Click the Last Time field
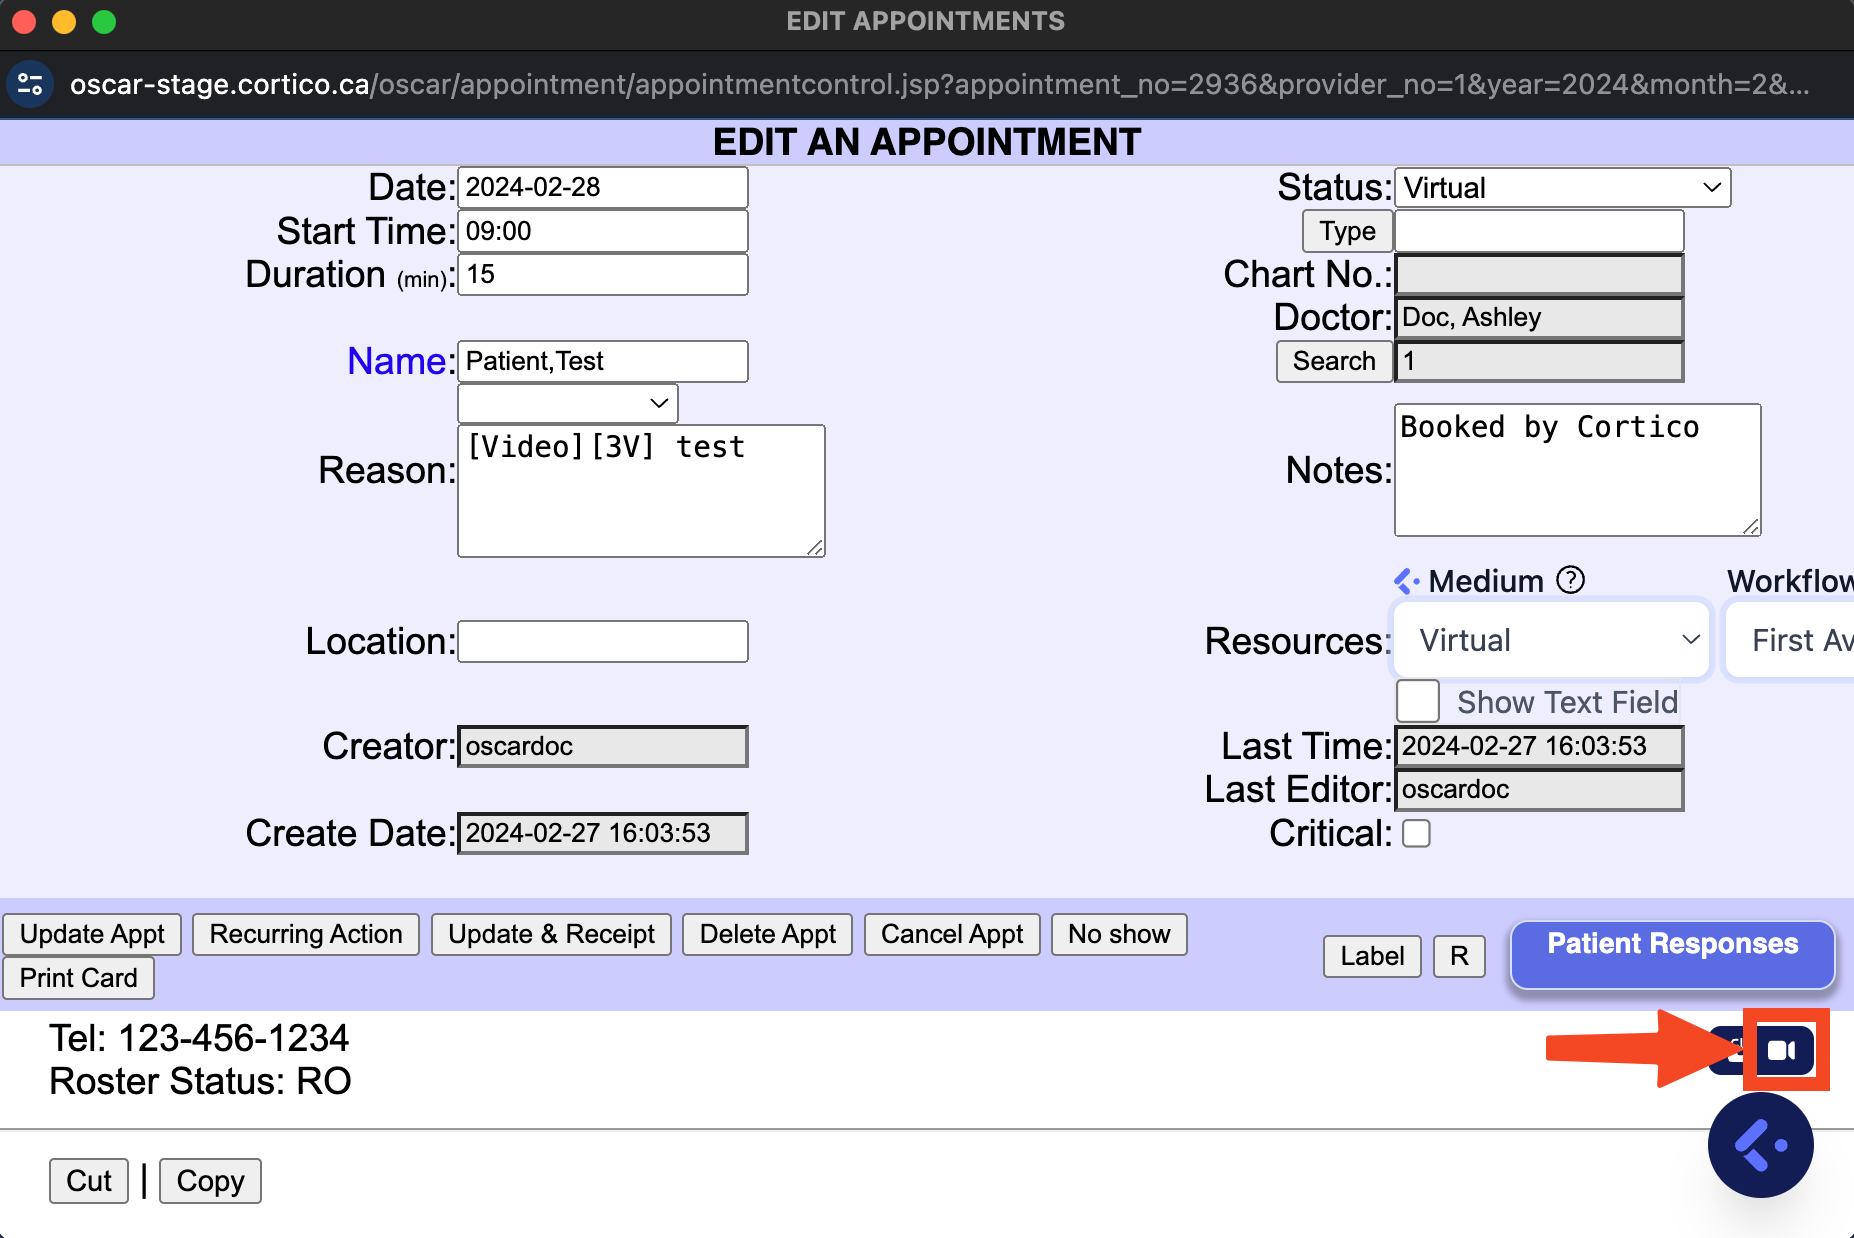Viewport: 1854px width, 1238px height. pyautogui.click(x=1539, y=746)
